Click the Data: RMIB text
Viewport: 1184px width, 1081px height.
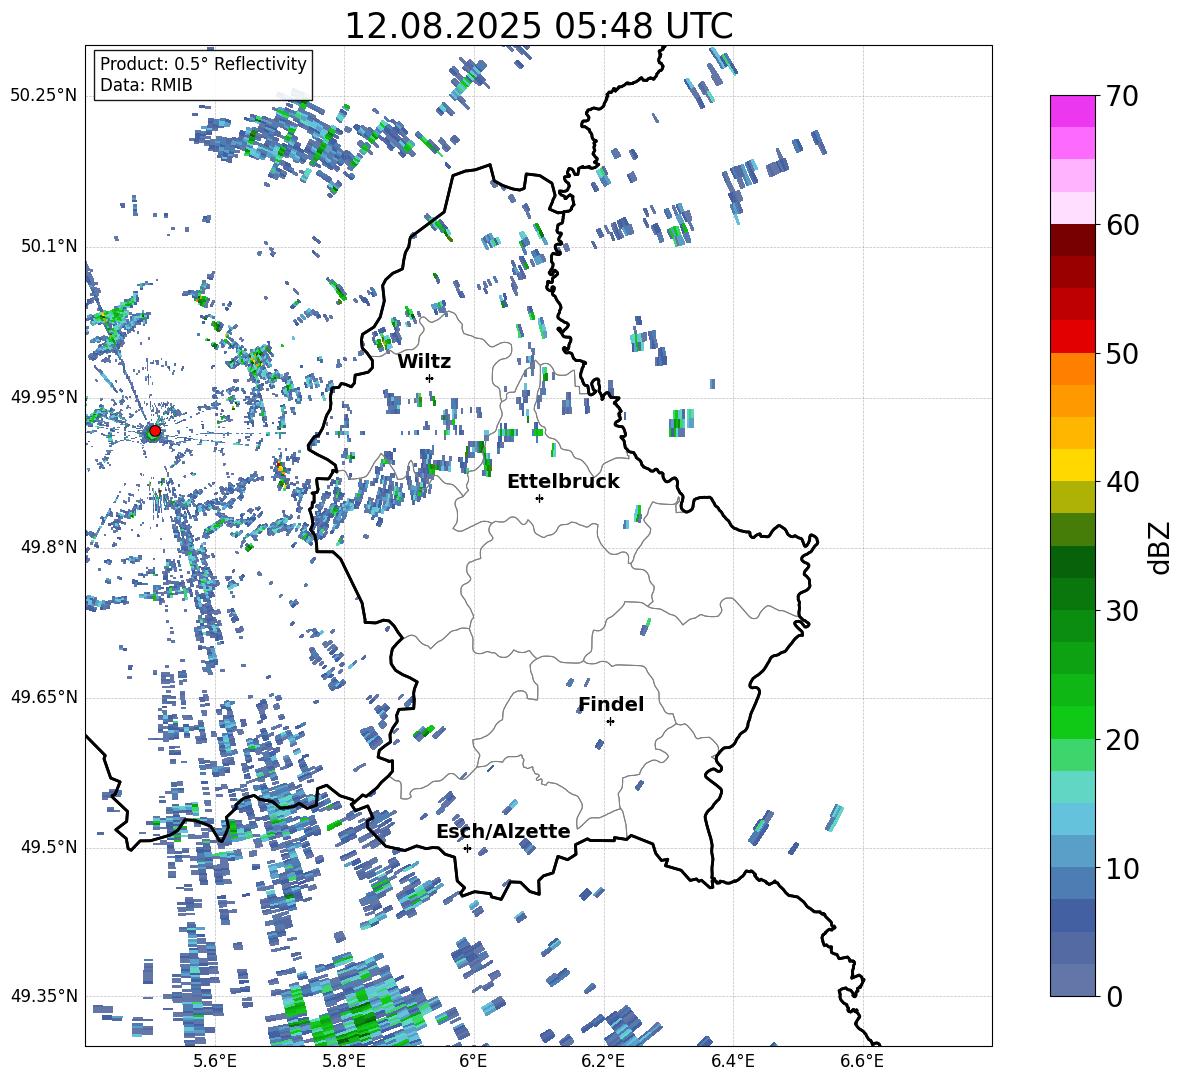coord(146,85)
